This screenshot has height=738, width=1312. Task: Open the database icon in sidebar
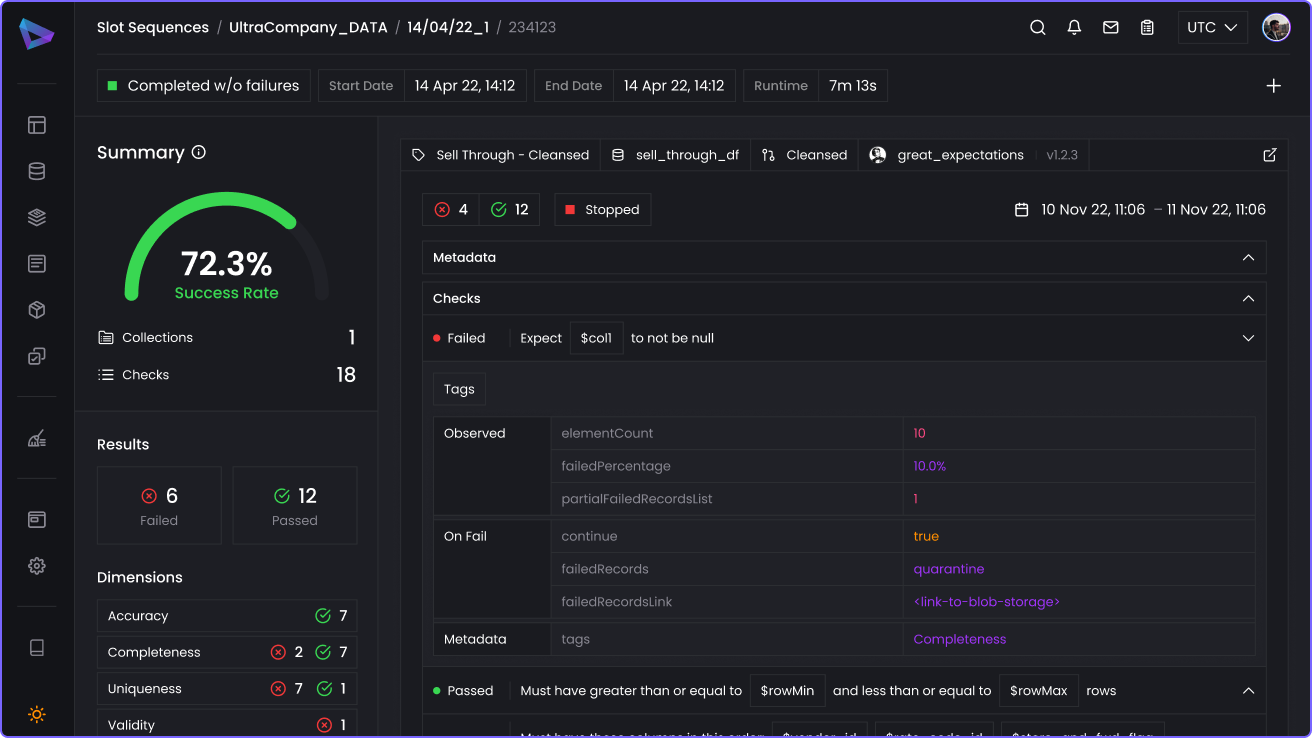pyautogui.click(x=37, y=171)
